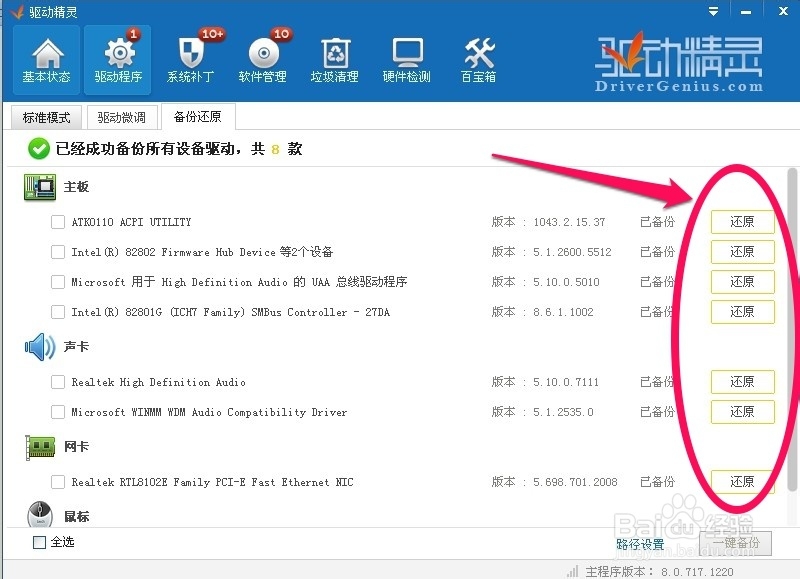800x579 pixels.
Task: Restore the Realtek RTL8102E Ethernet driver
Action: [x=742, y=481]
